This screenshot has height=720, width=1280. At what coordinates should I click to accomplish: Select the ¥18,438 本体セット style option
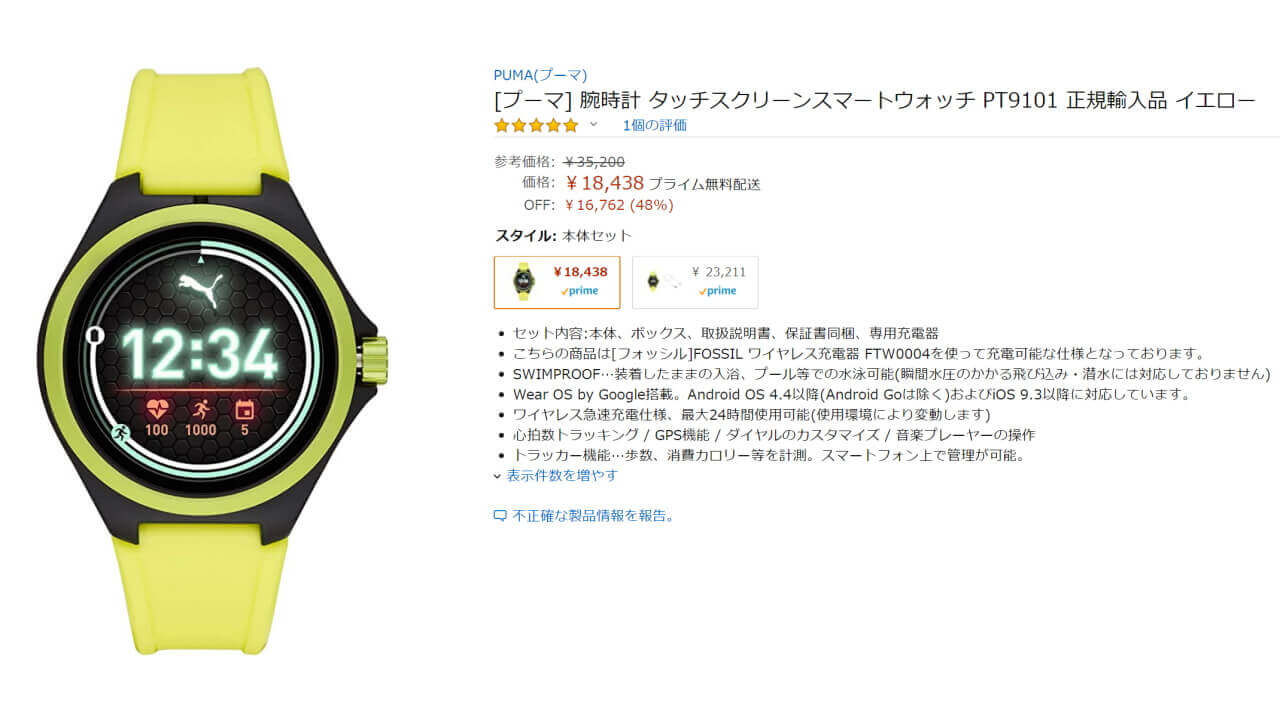[x=557, y=282]
